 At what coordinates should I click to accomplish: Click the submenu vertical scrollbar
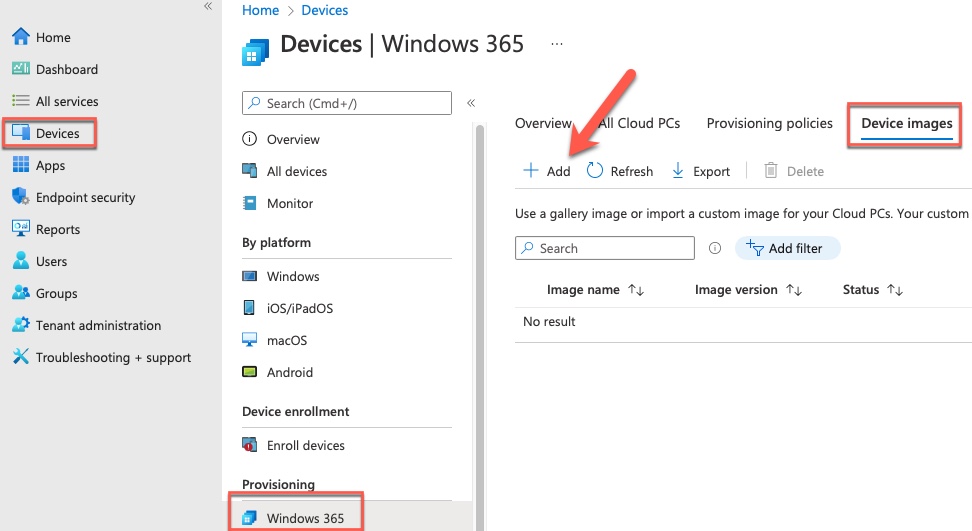point(479,327)
